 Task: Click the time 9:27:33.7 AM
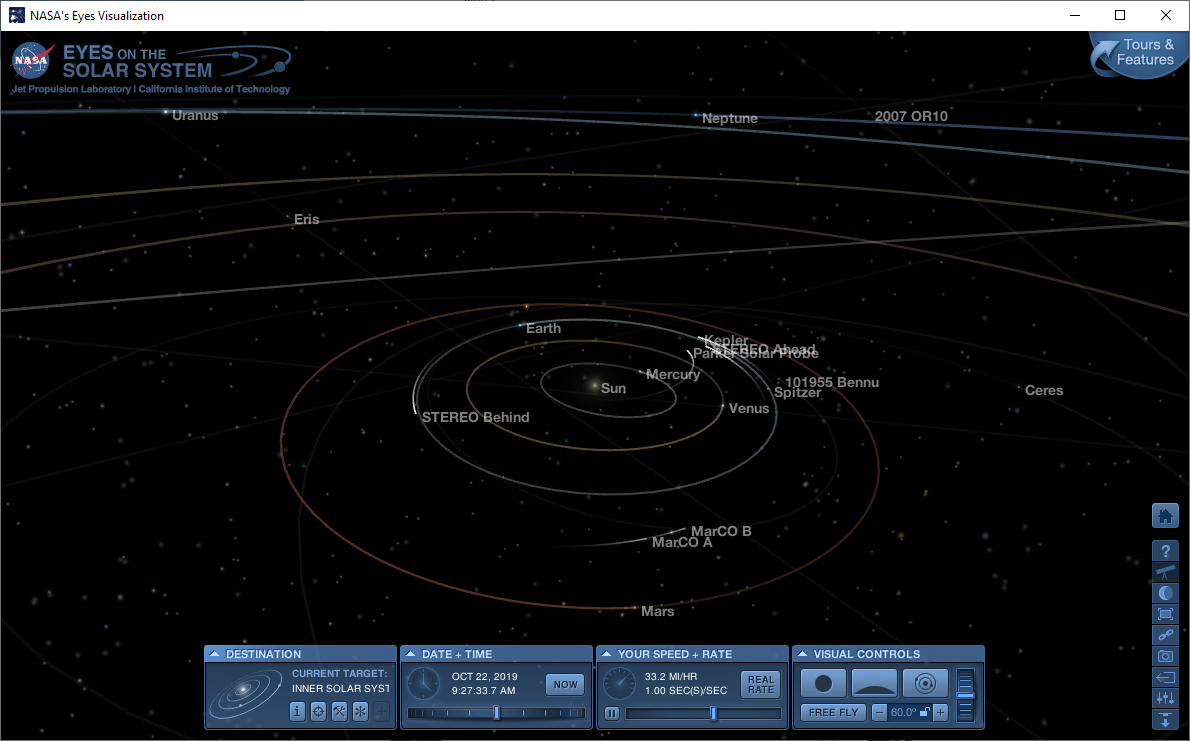point(483,691)
